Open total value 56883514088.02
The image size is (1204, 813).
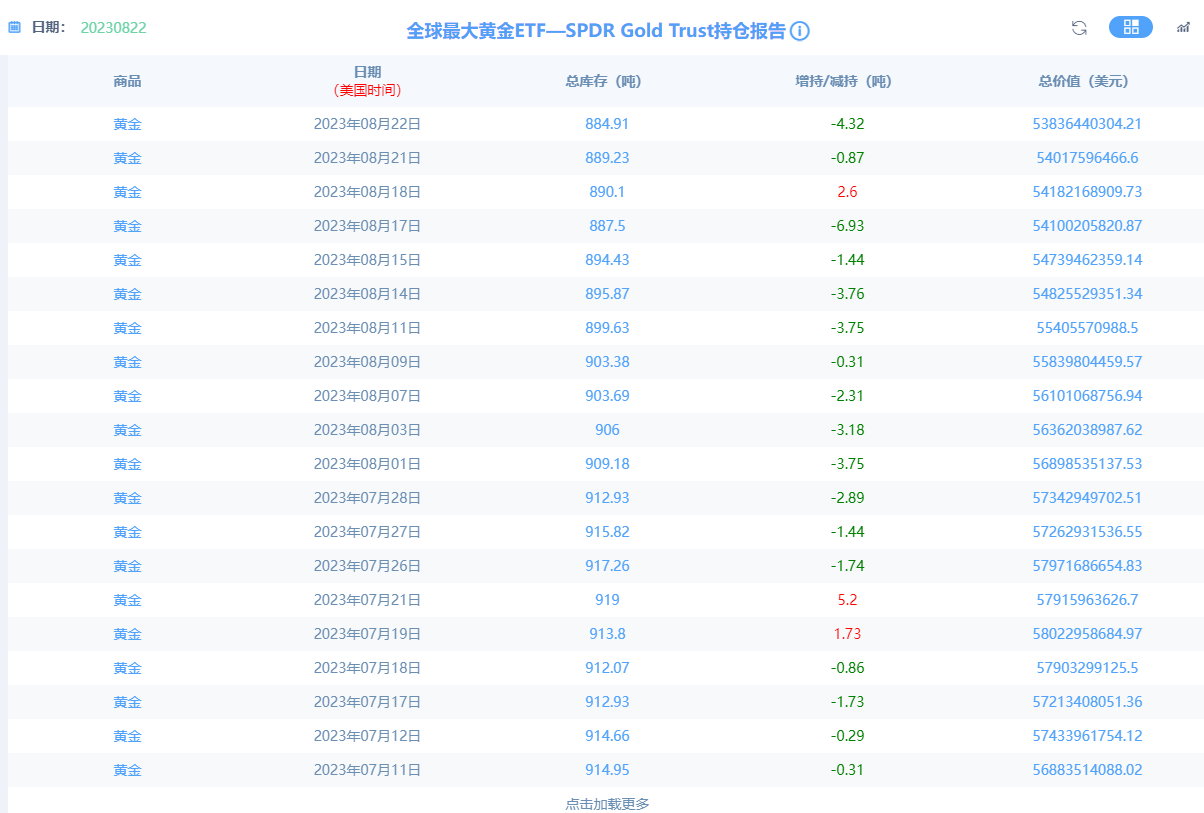coord(1087,770)
